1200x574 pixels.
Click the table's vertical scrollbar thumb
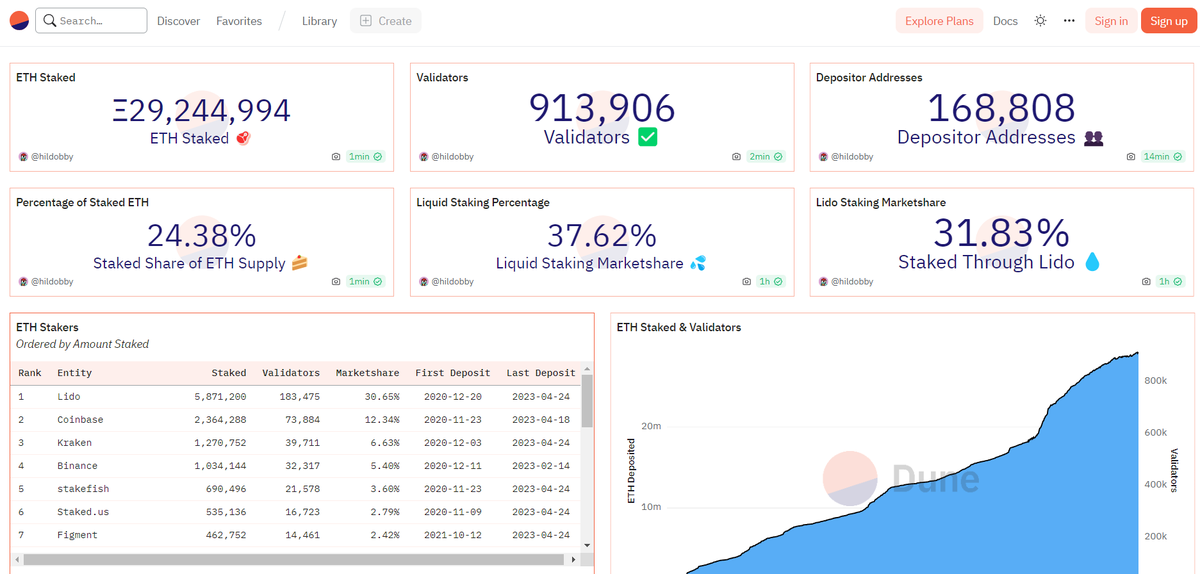[x=587, y=401]
